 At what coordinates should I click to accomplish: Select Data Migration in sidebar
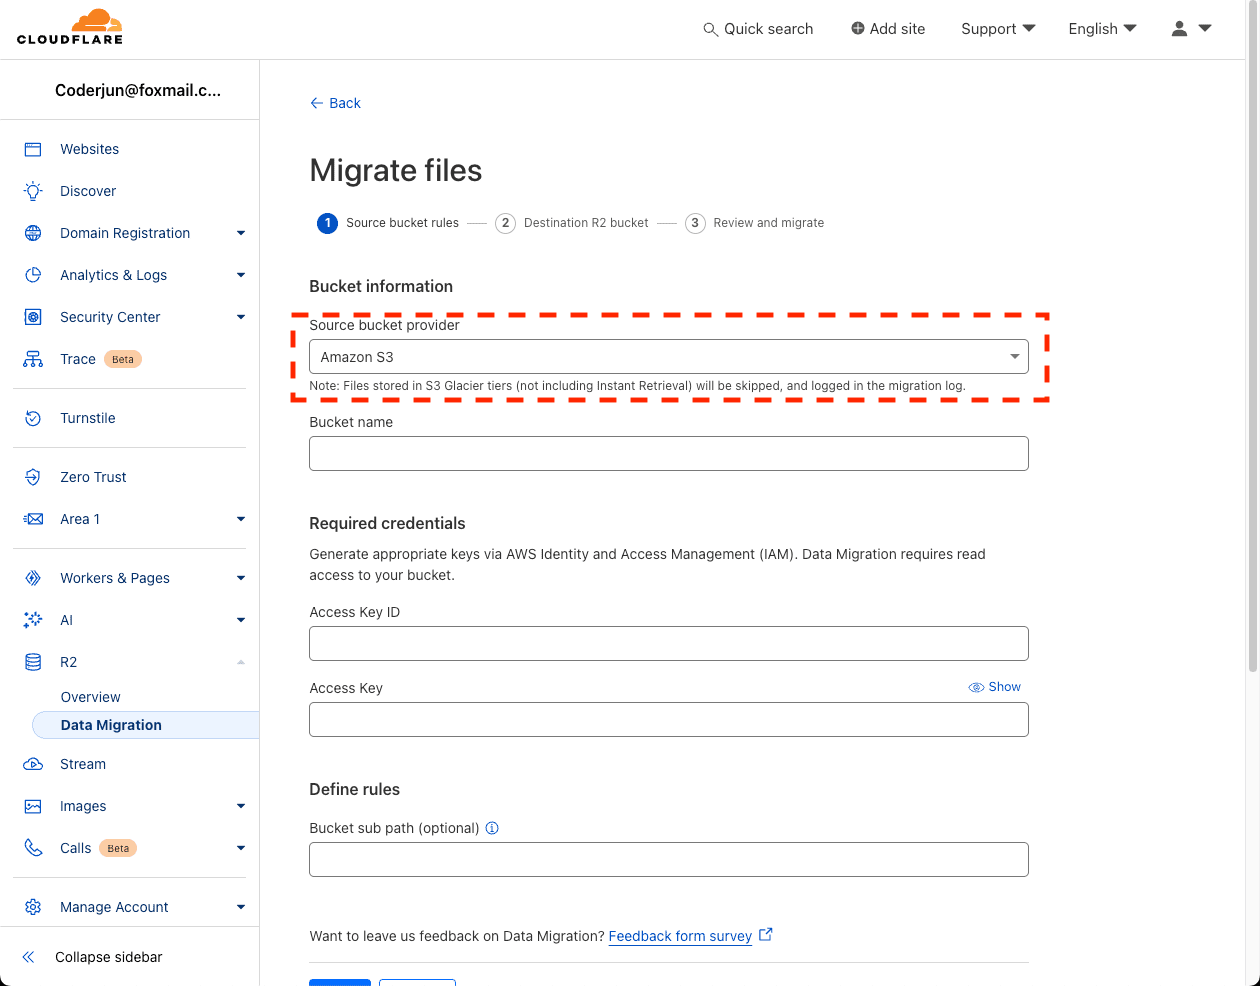click(146, 725)
